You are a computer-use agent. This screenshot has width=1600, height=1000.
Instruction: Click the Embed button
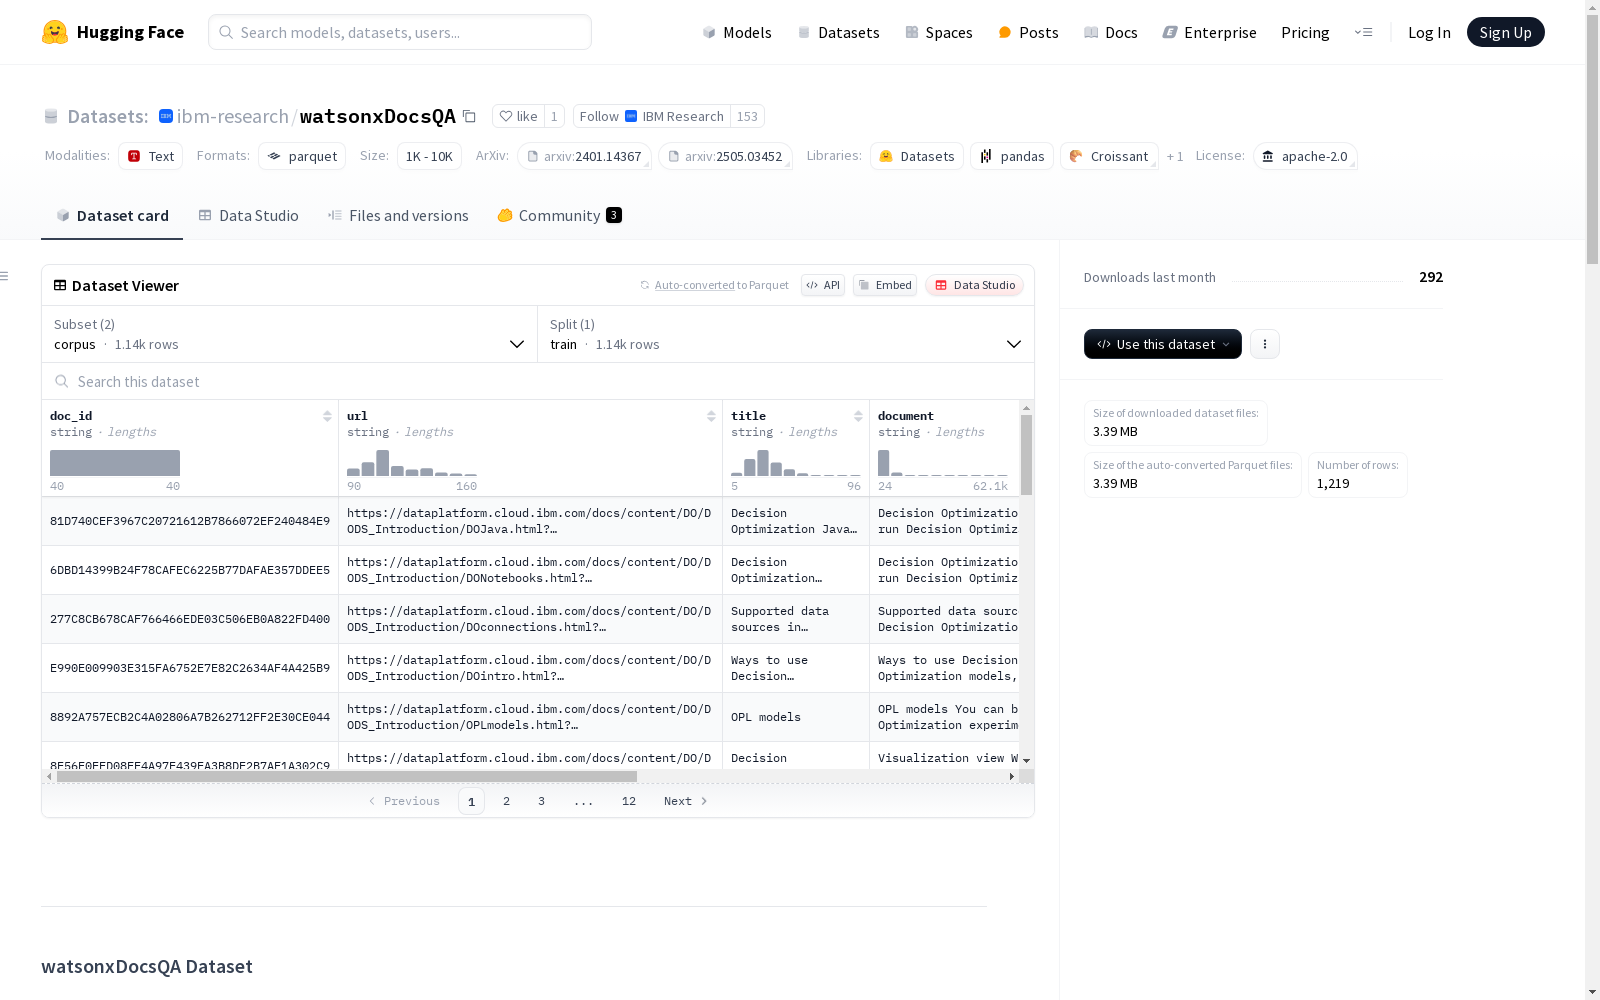(x=885, y=285)
